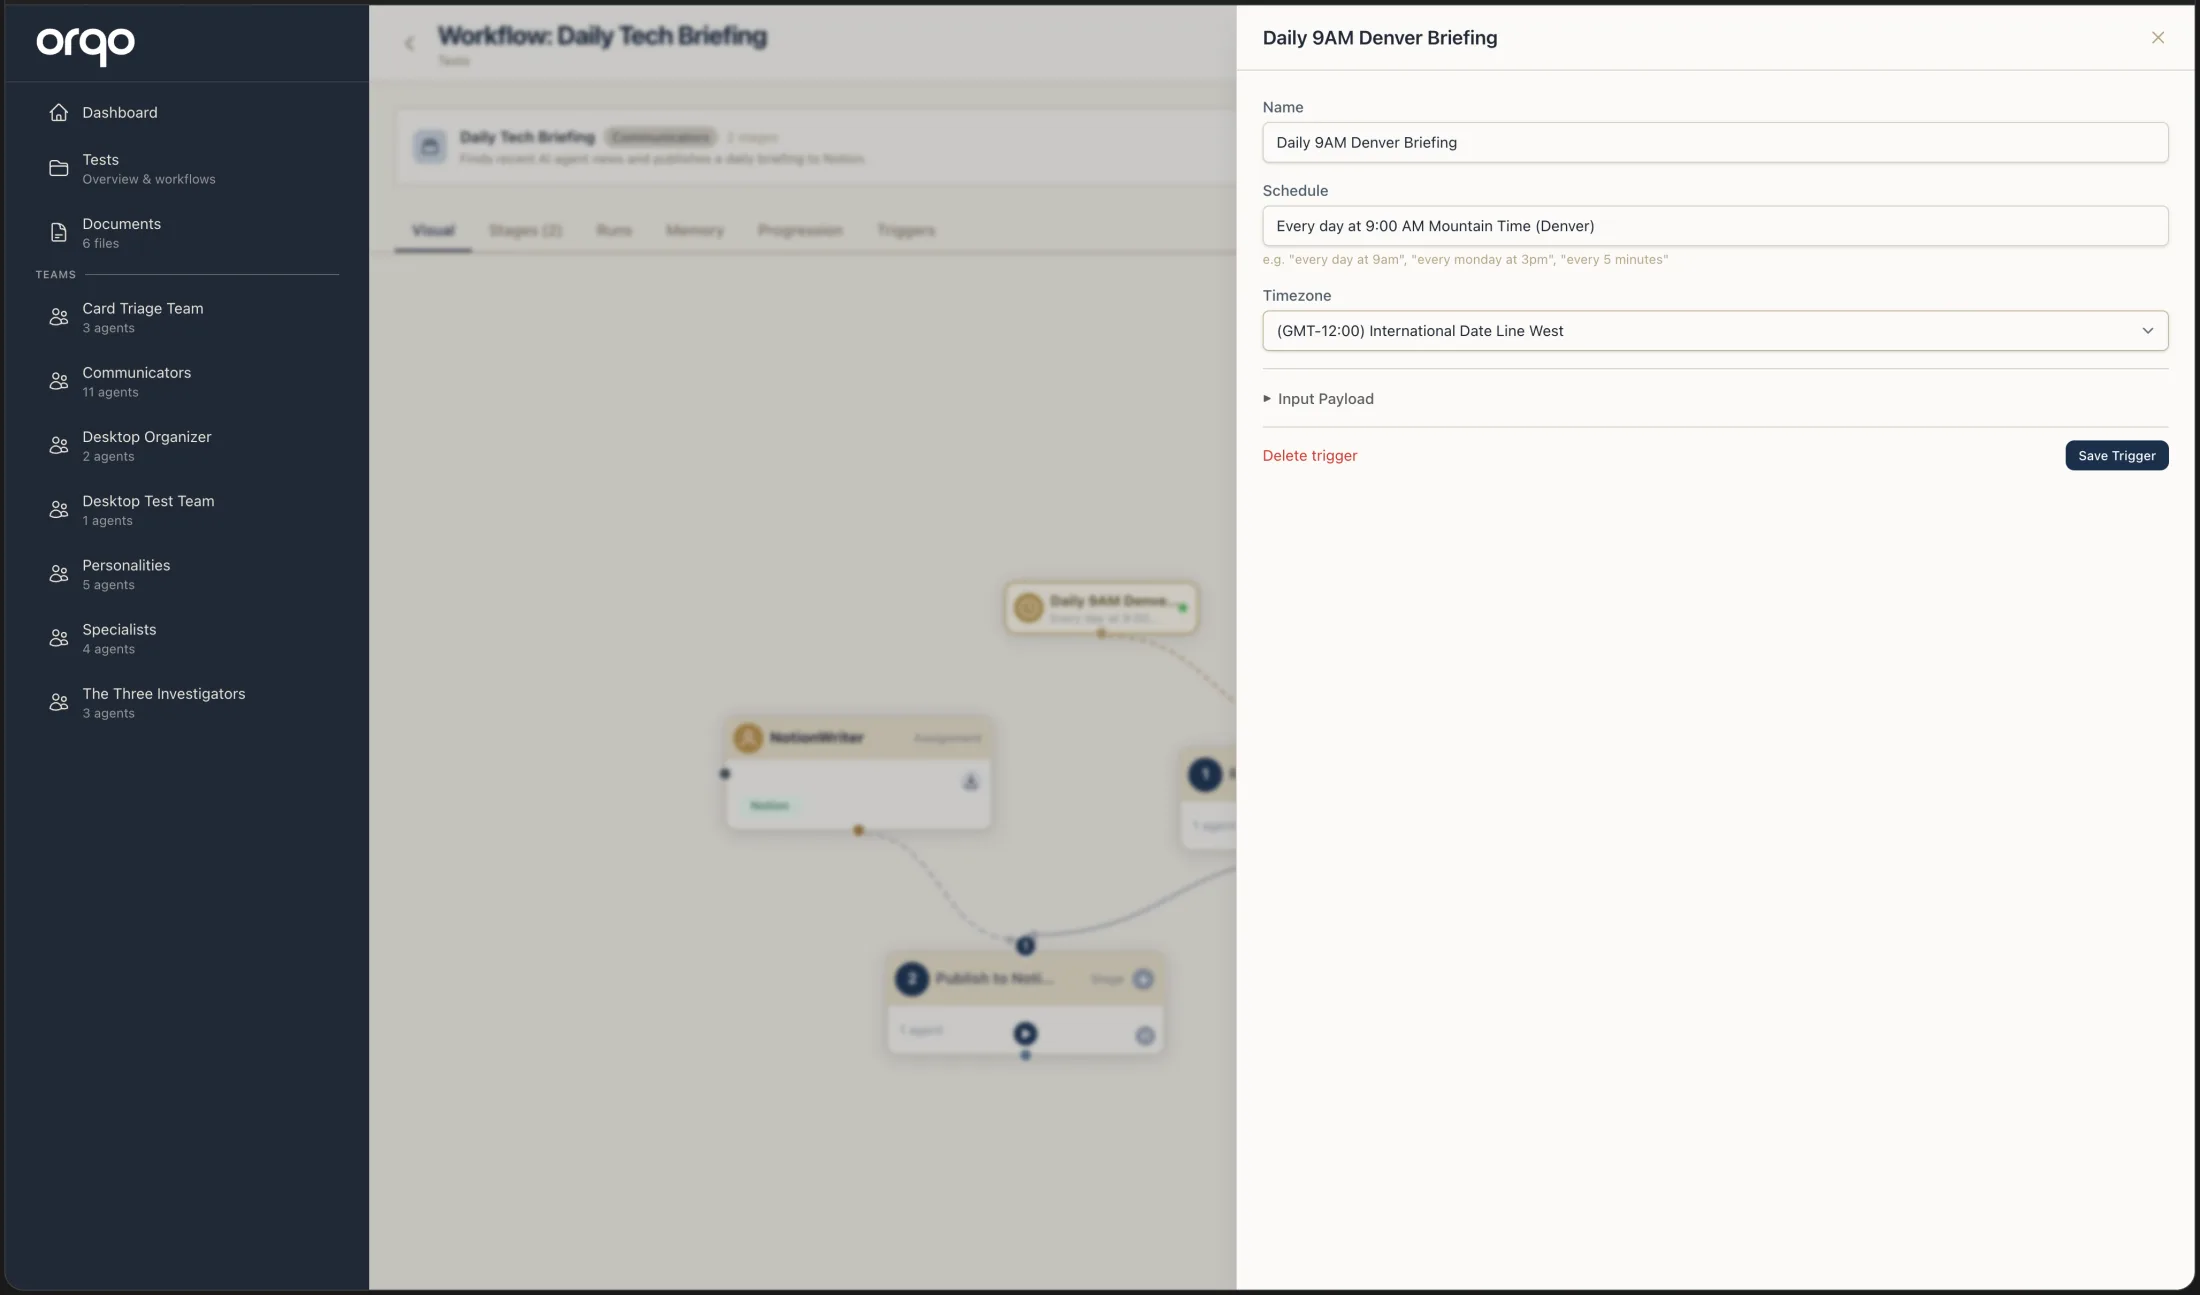Focus the Schedule input field
The width and height of the screenshot is (2200, 1295).
(x=1715, y=226)
